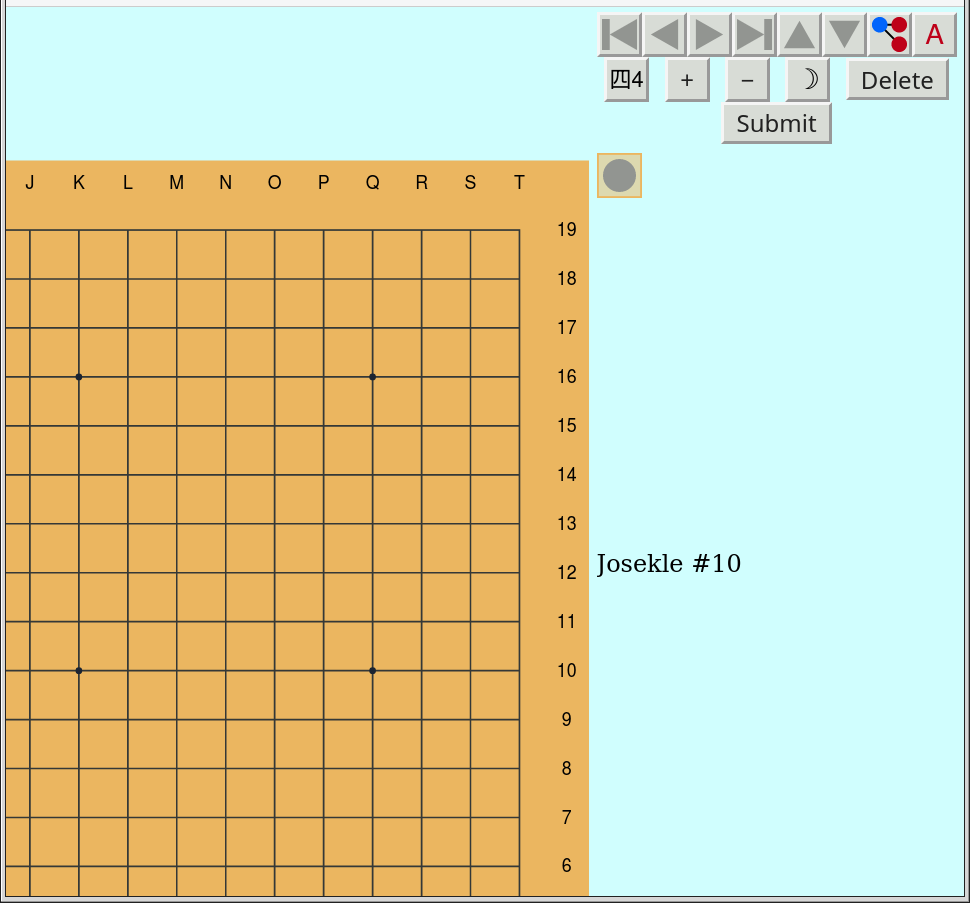
Task: Place a stone on K10 star point
Action: [x=79, y=671]
